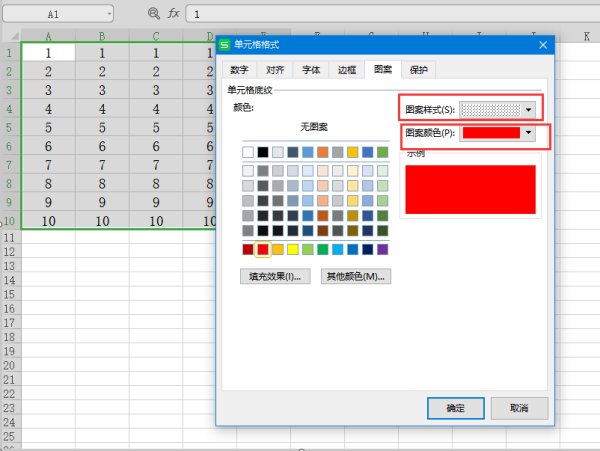Click cell B5 containing 5
Image resolution: width=600 pixels, height=451 pixels.
pyautogui.click(x=102, y=127)
